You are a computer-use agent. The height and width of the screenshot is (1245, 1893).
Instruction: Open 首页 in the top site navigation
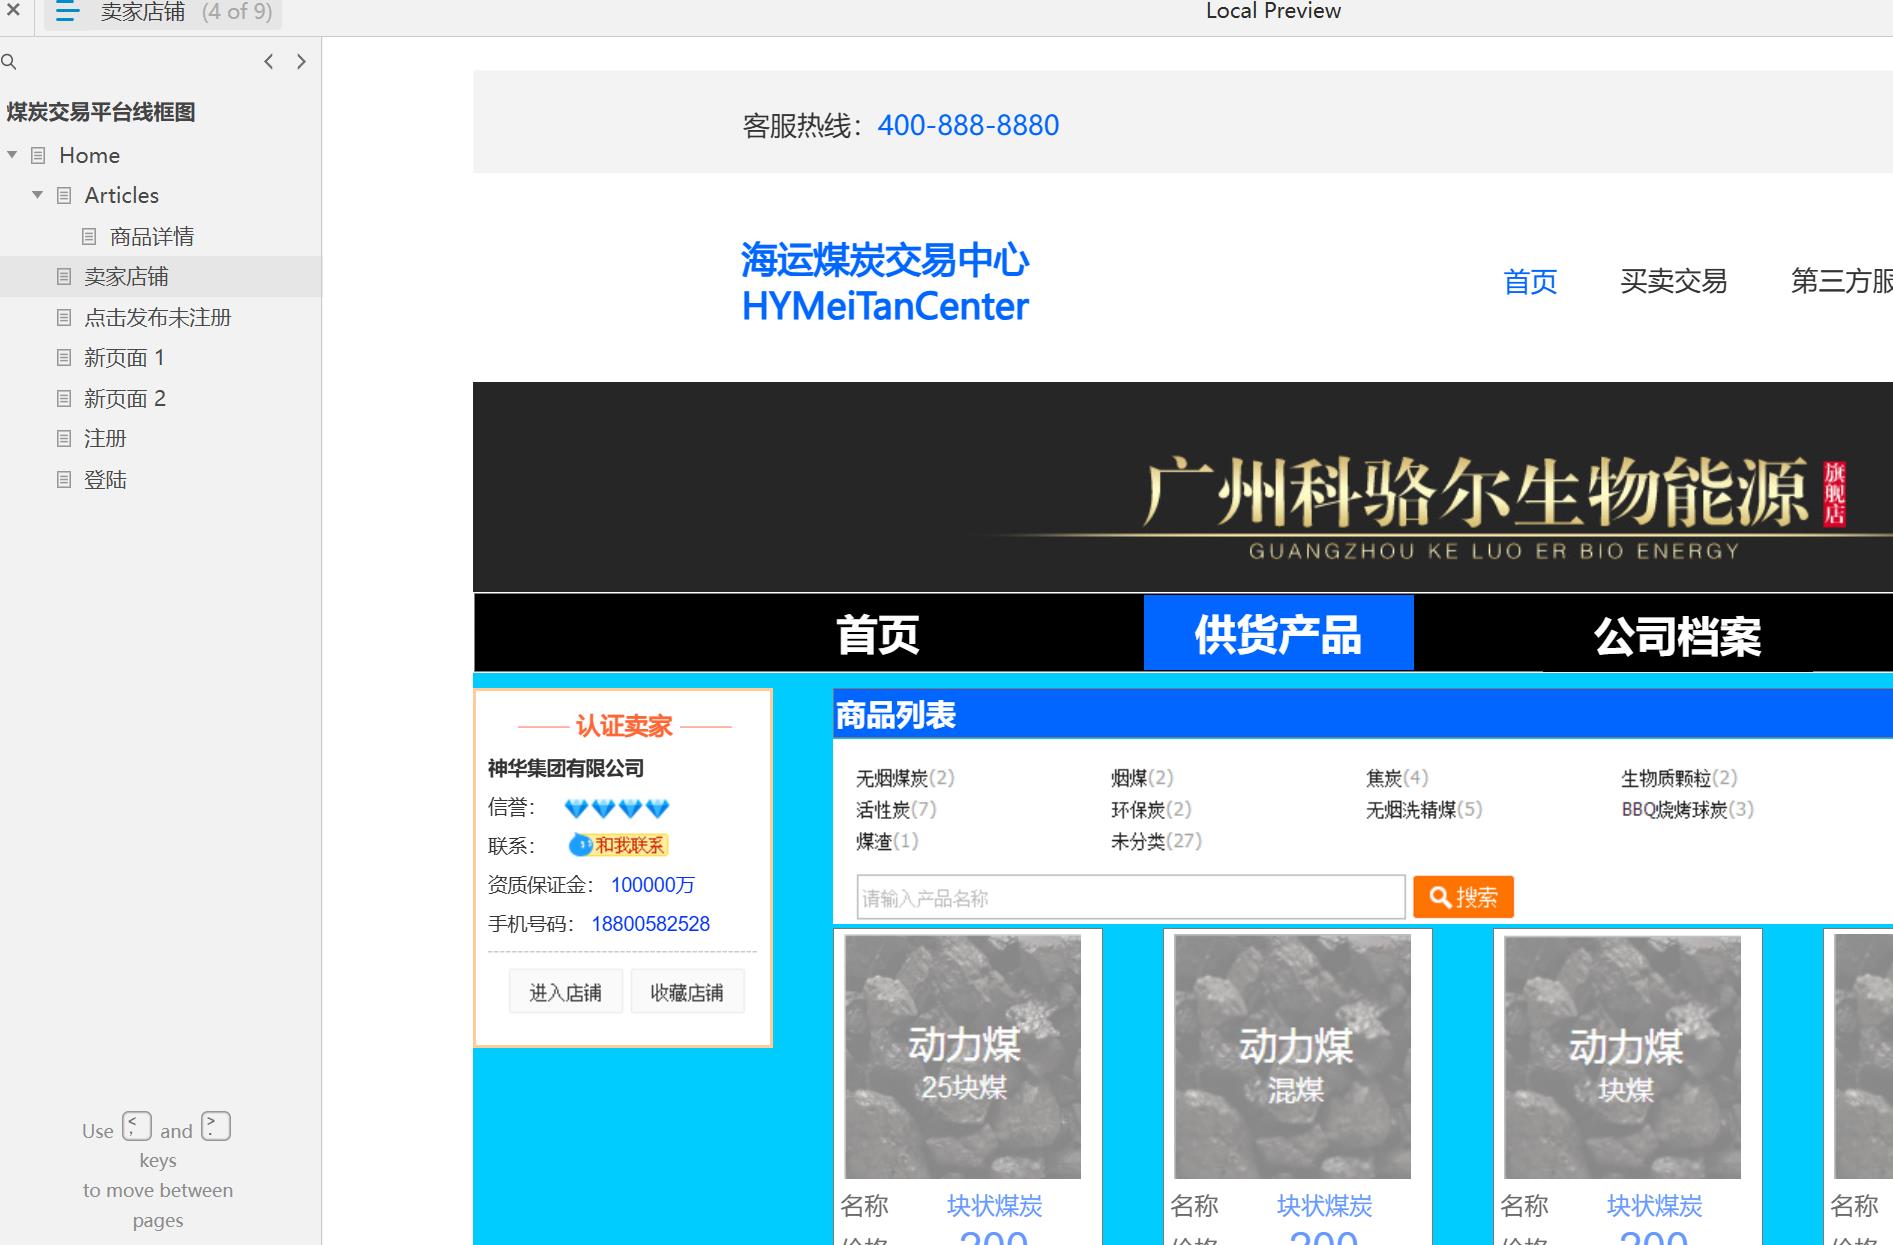1530,282
